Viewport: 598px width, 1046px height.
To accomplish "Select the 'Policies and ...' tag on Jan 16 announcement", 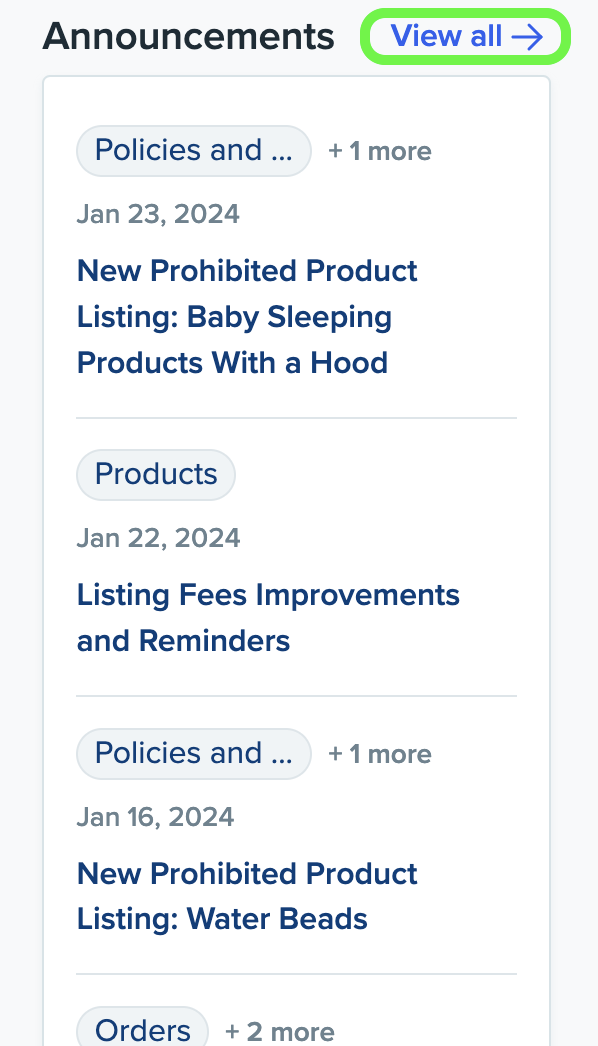I will coord(193,753).
